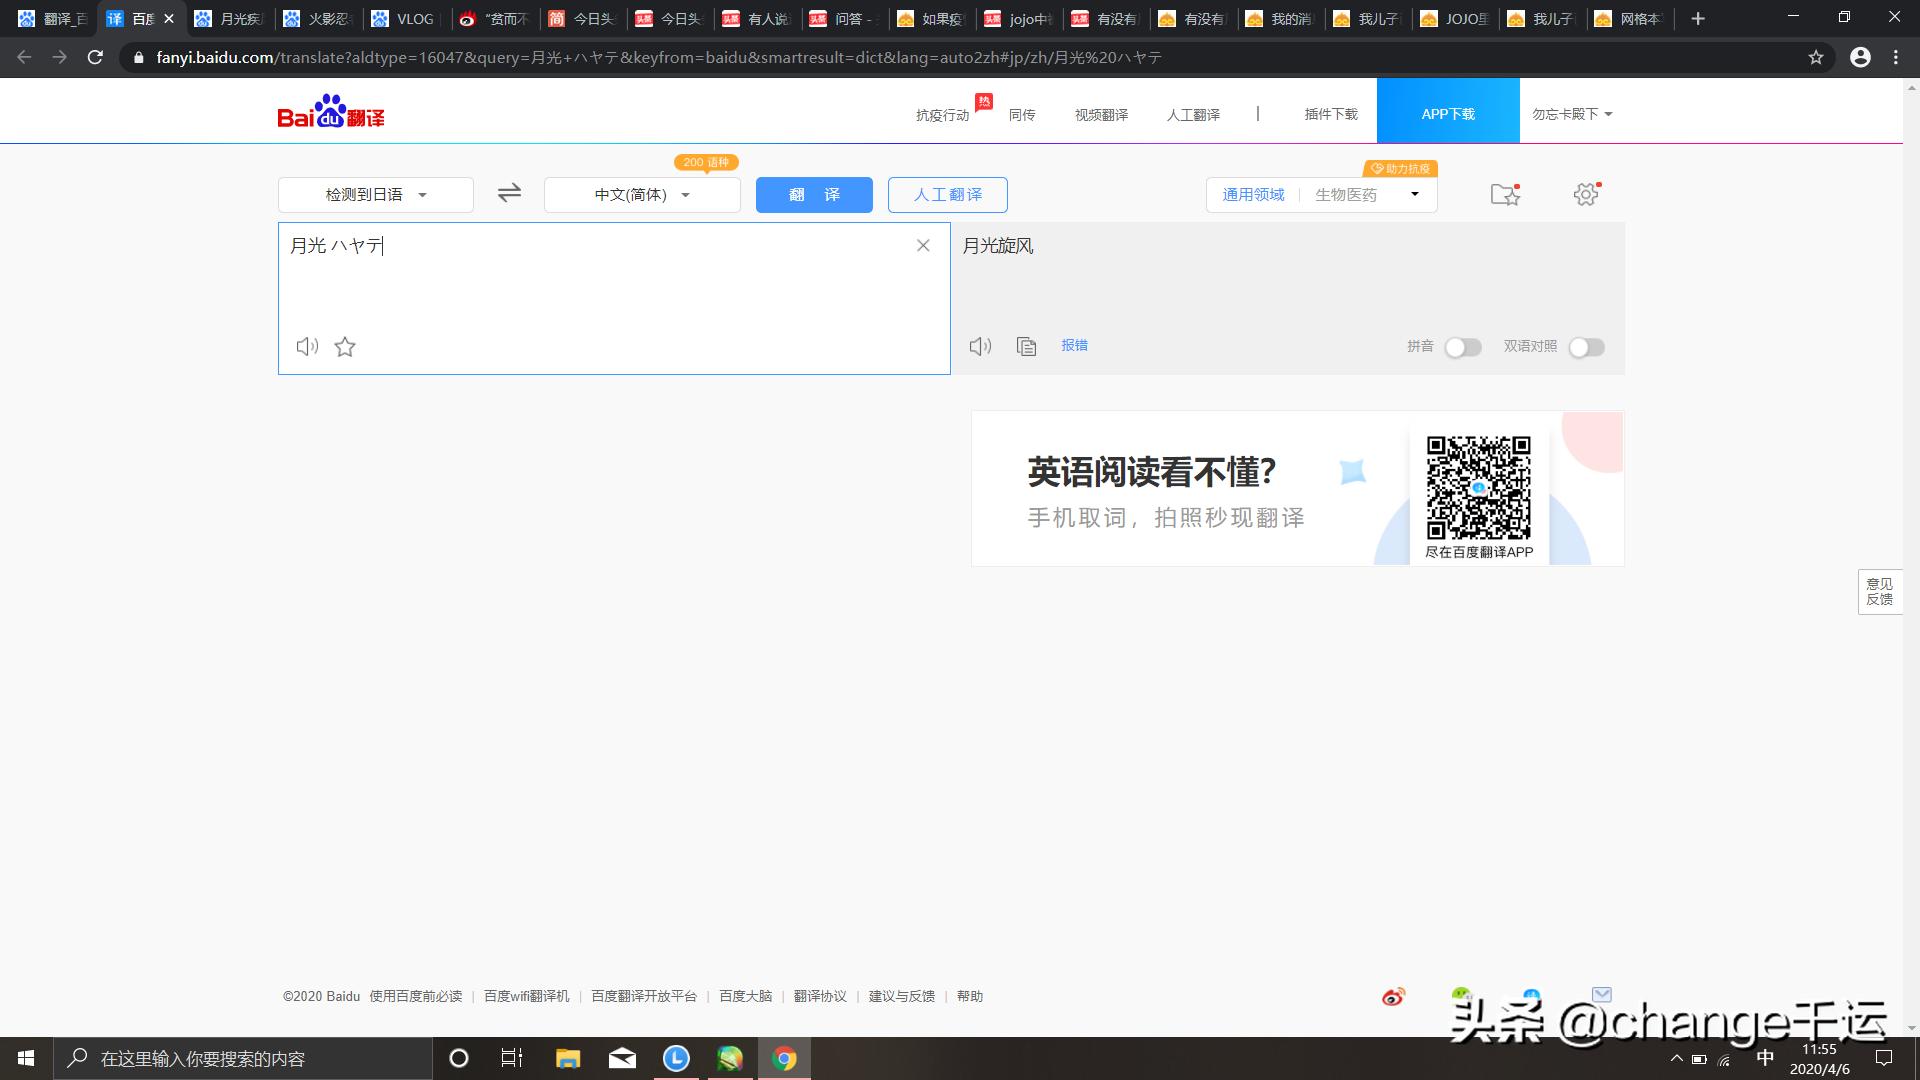Open the Windows Start menu

(x=26, y=1058)
